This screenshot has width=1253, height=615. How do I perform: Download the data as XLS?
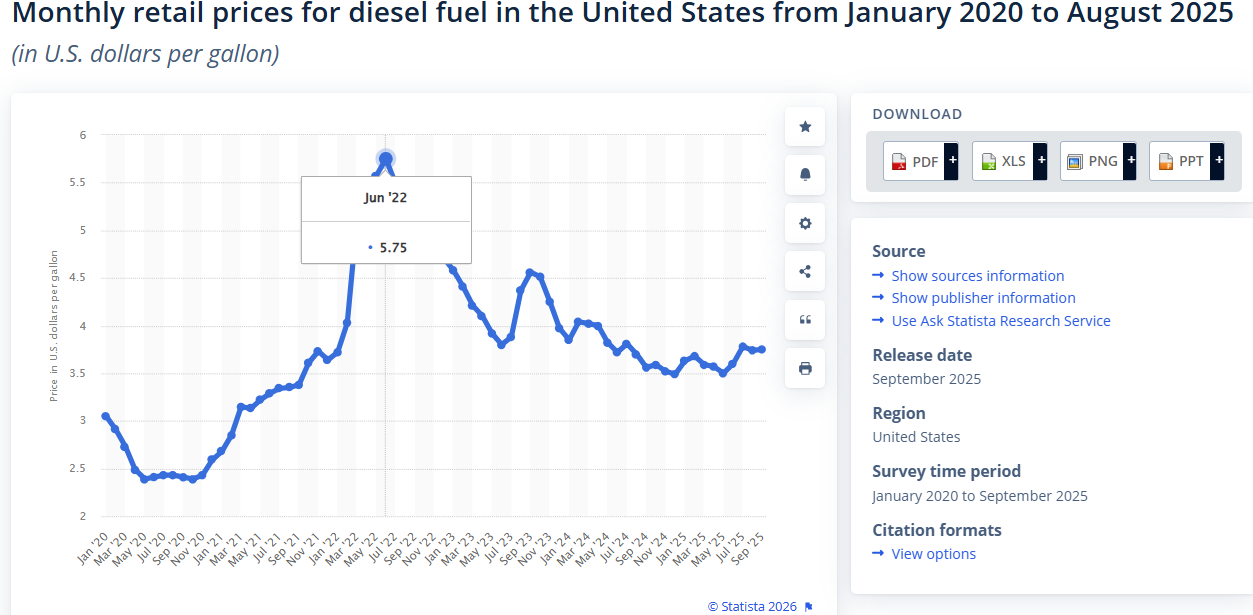point(1003,161)
